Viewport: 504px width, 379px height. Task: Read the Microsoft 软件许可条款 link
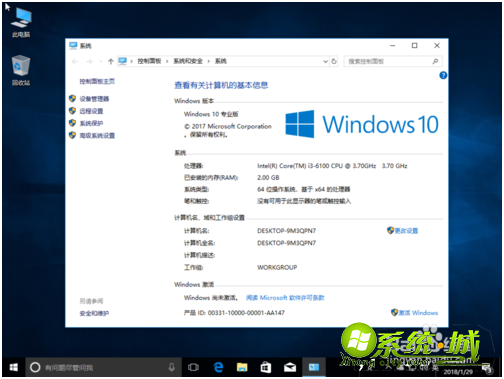click(x=285, y=298)
